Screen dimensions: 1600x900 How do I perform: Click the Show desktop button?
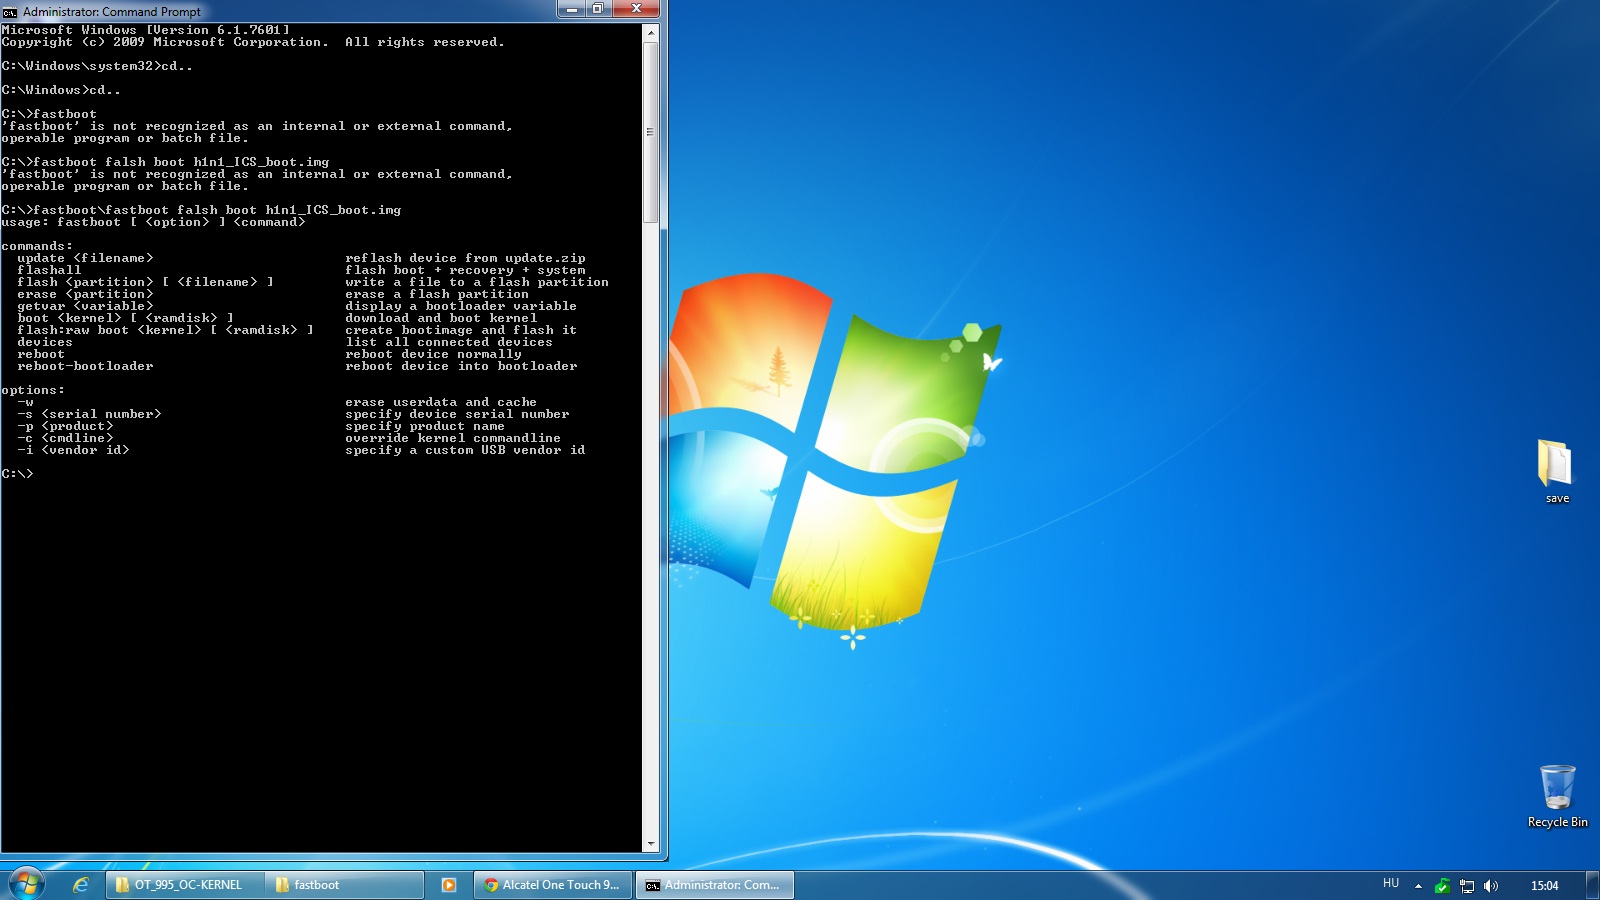coord(1592,885)
